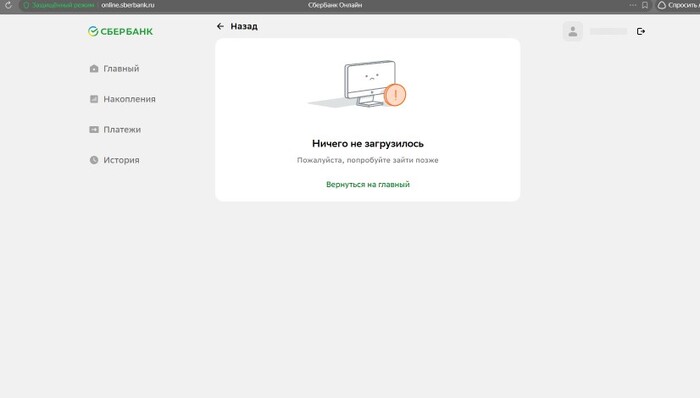Go to Главный menu item

click(114, 69)
